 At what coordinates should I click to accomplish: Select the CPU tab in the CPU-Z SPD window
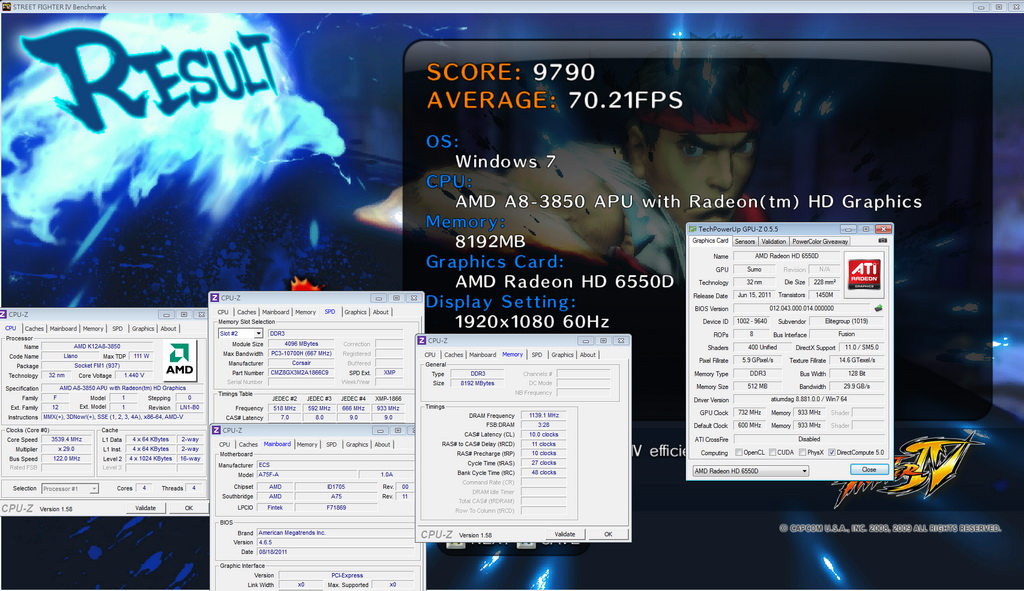[x=223, y=312]
